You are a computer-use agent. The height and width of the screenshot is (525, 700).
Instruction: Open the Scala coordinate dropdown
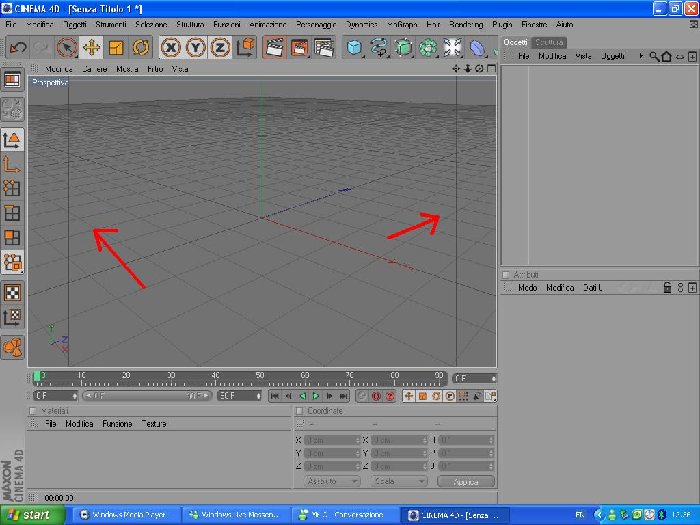399,481
